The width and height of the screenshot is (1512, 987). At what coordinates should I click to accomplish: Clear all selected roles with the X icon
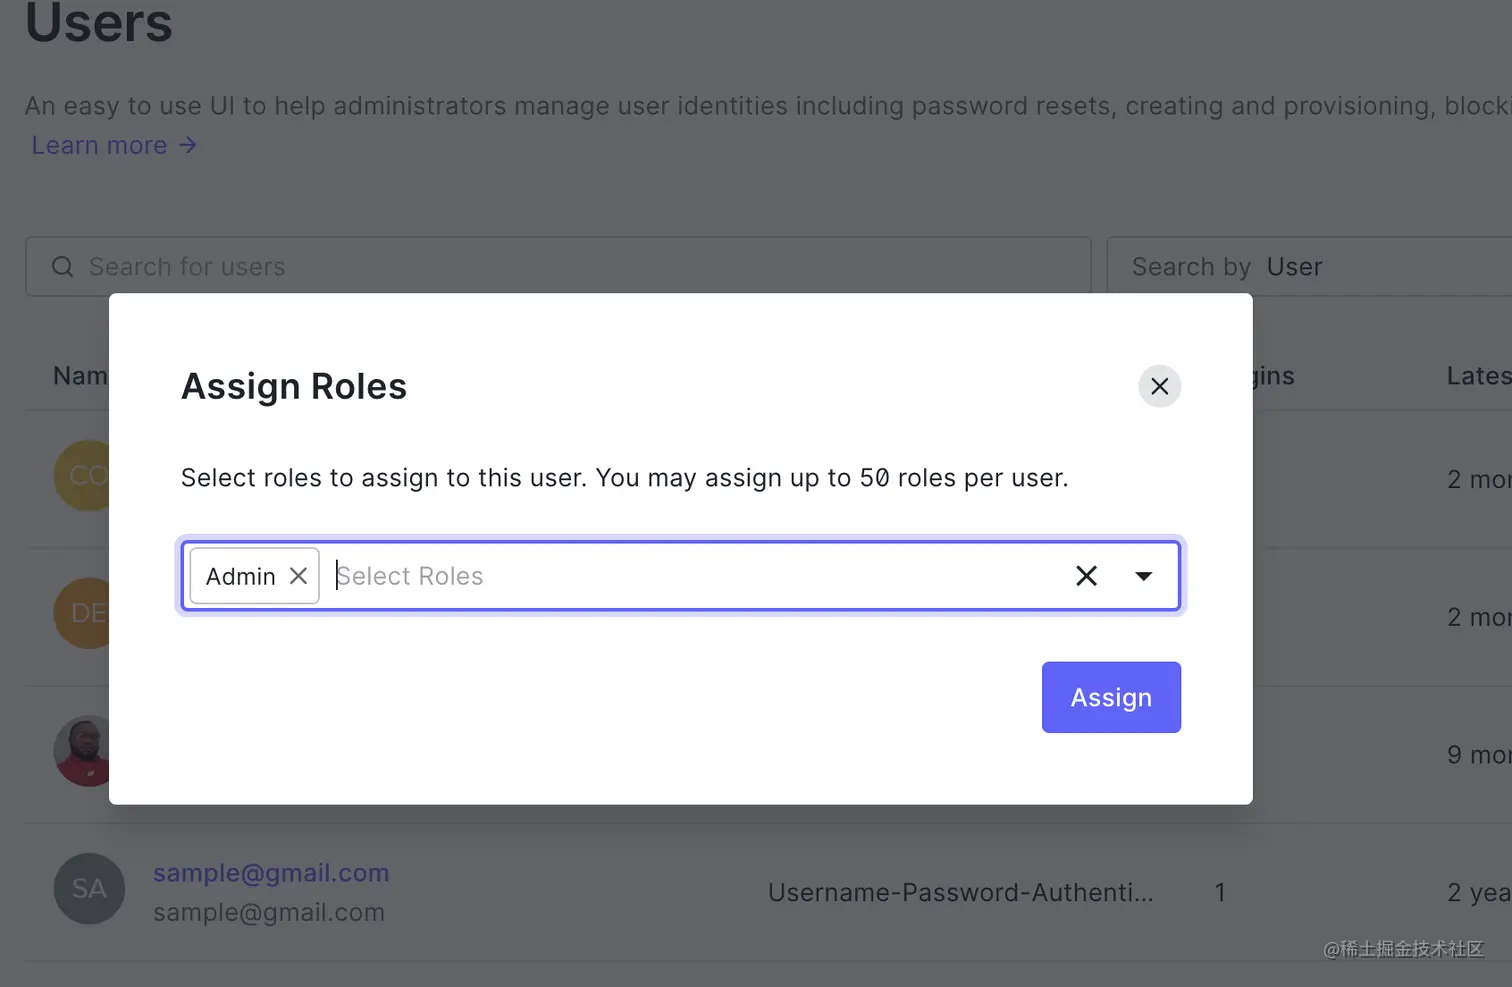pyautogui.click(x=1087, y=575)
